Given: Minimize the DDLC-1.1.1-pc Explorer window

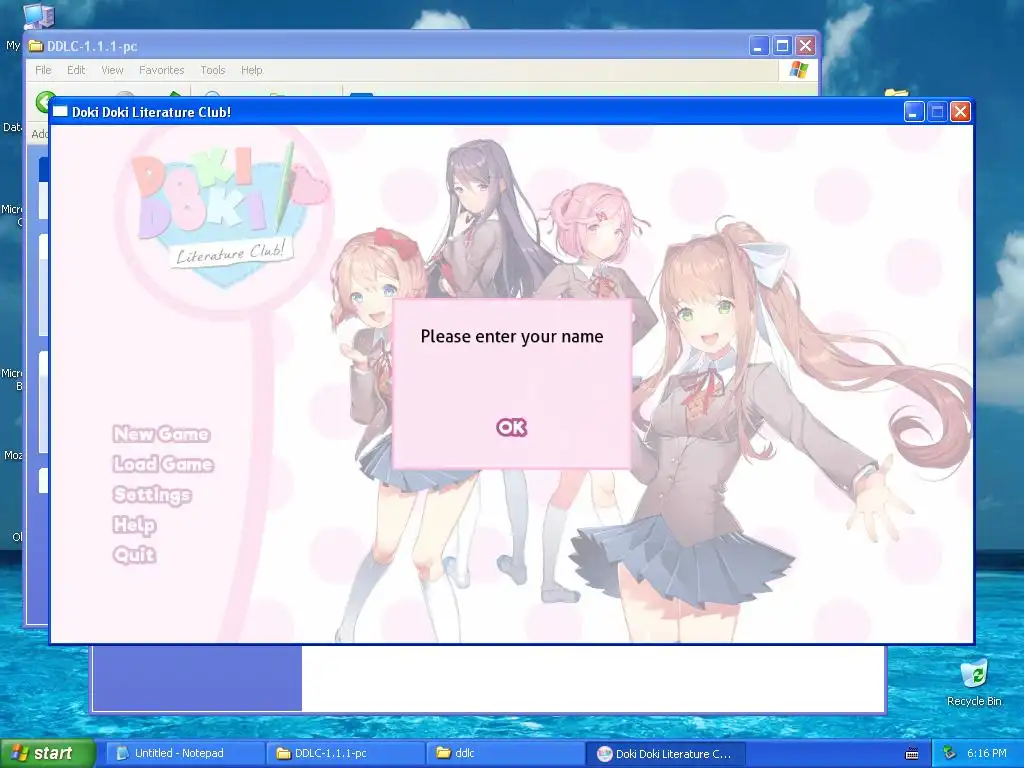Looking at the screenshot, I should coord(758,46).
